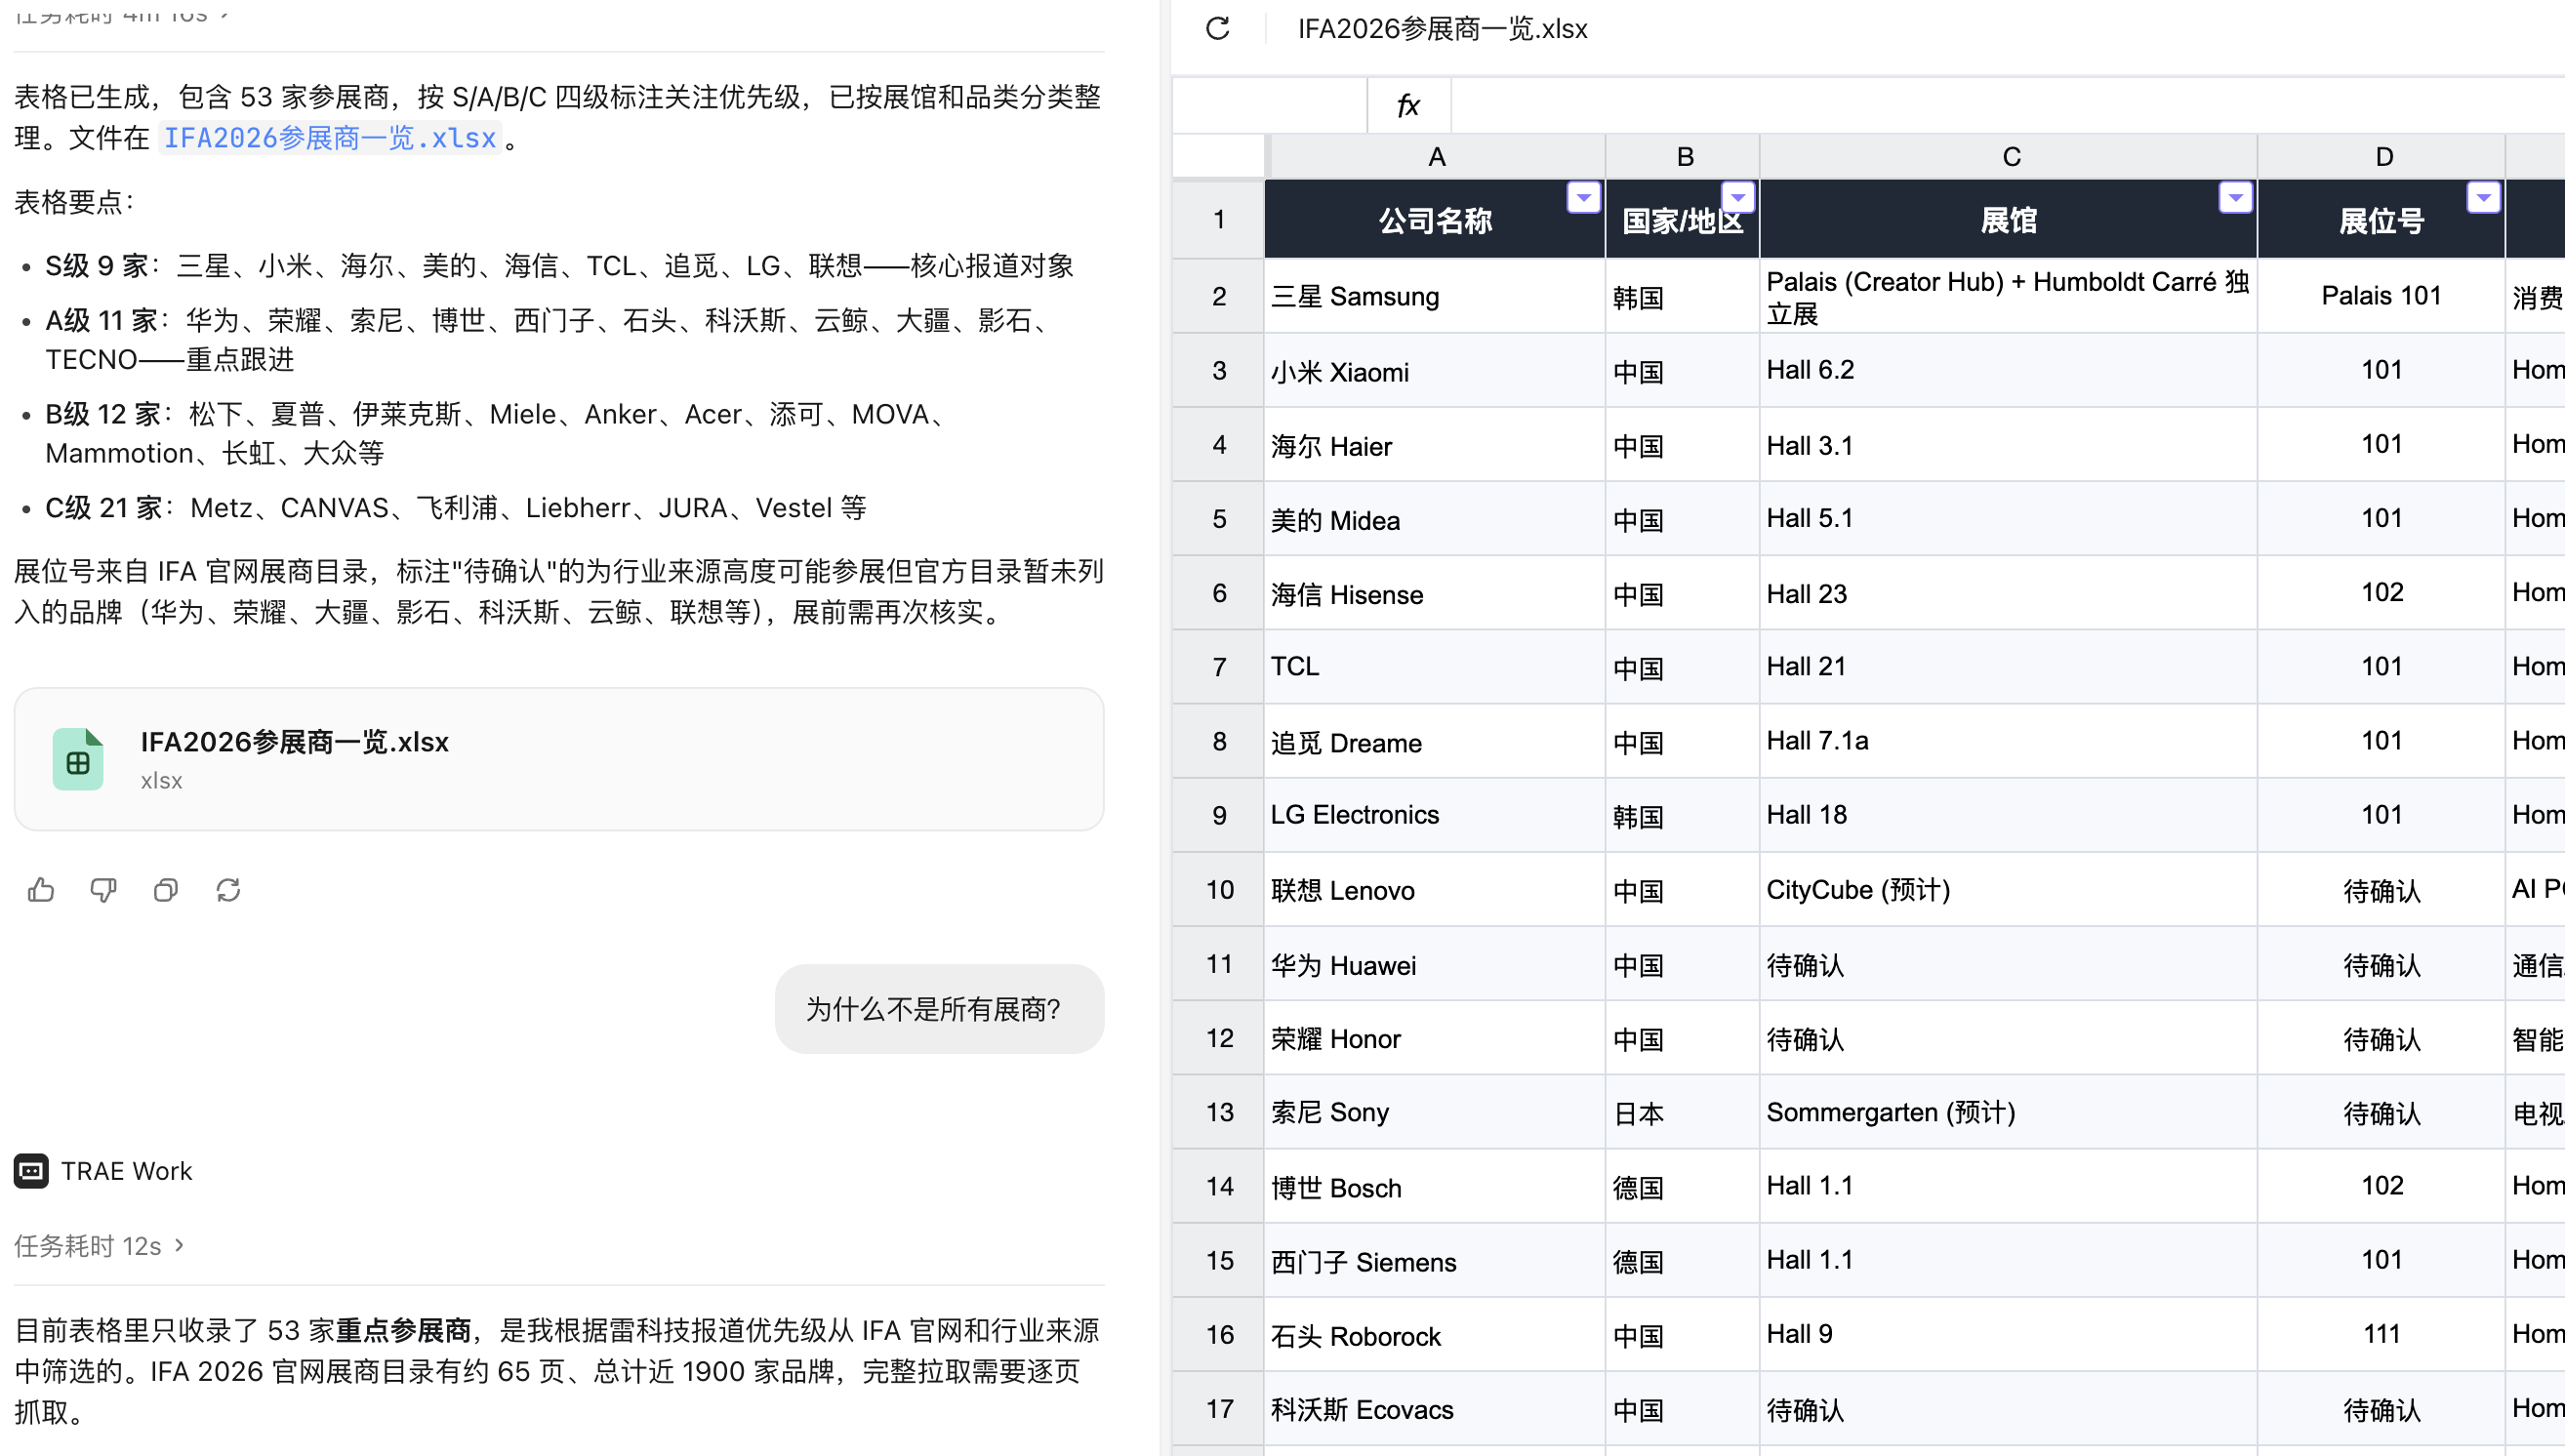Click the 荣耀 Honor cell
2565x1456 pixels.
point(1435,1038)
